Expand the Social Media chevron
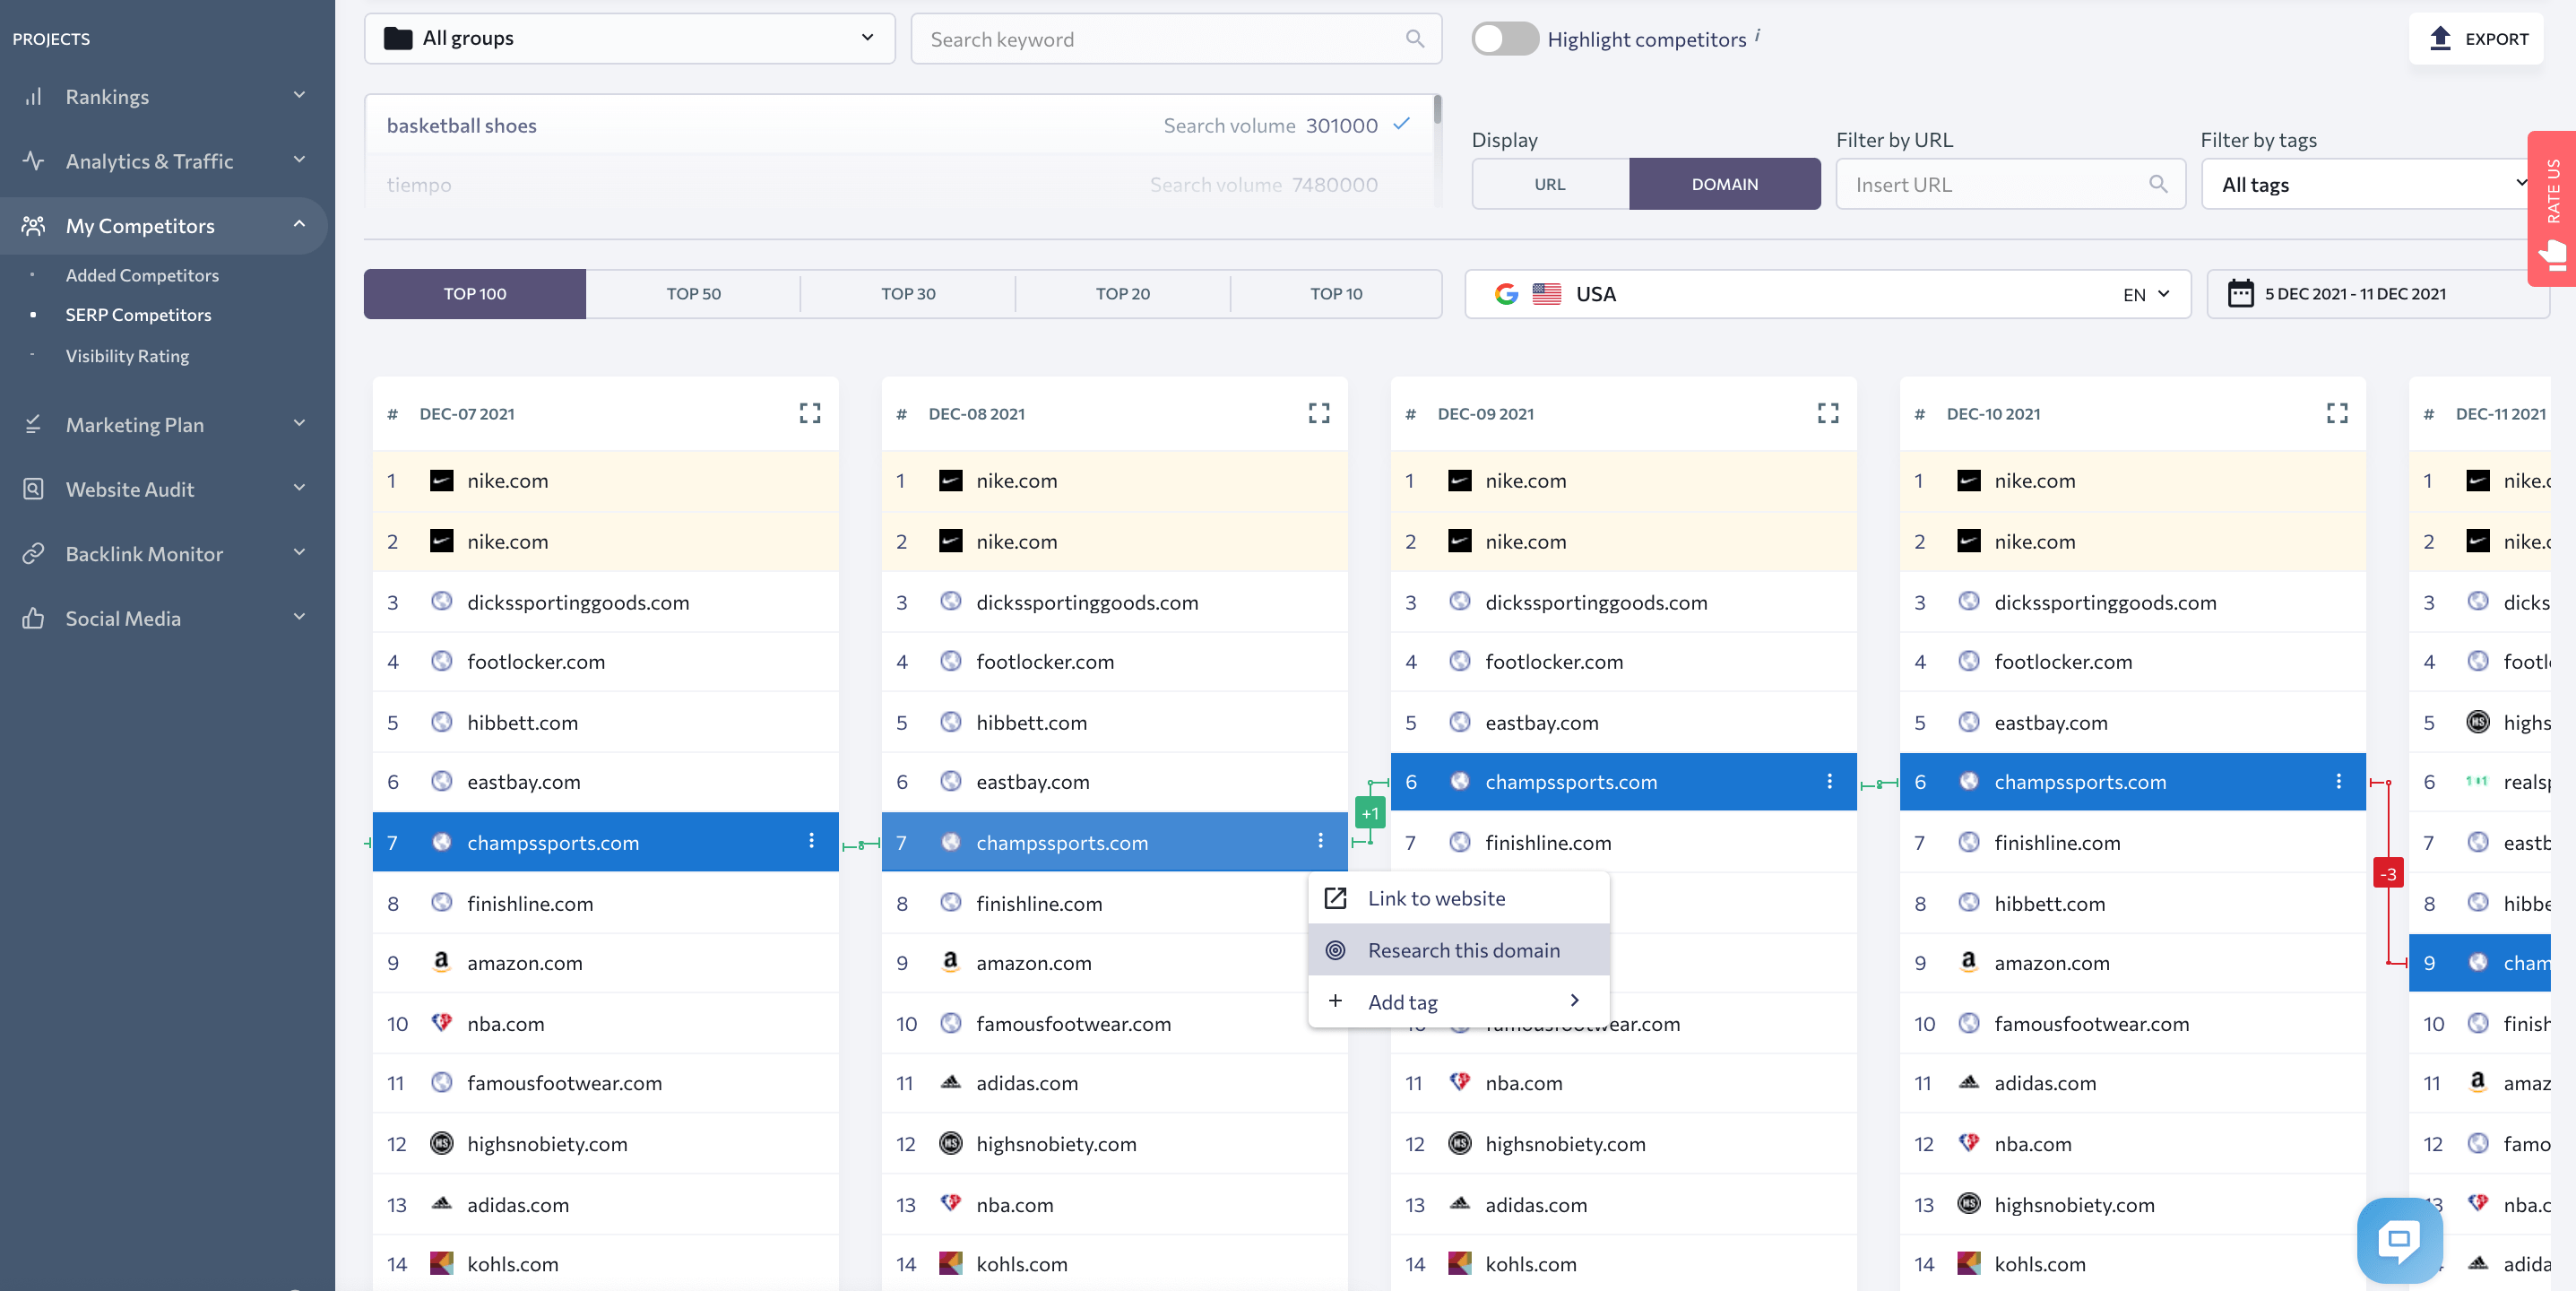The height and width of the screenshot is (1291, 2576). [299, 617]
